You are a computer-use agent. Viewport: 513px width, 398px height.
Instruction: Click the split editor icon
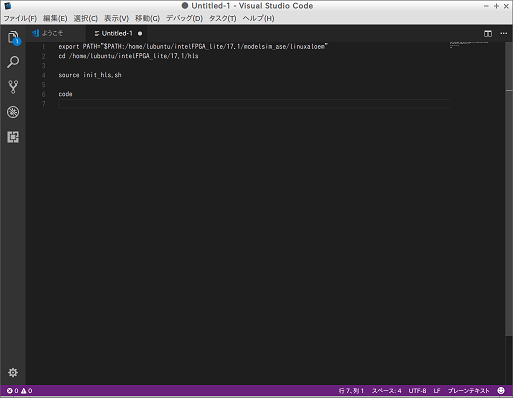click(x=488, y=33)
